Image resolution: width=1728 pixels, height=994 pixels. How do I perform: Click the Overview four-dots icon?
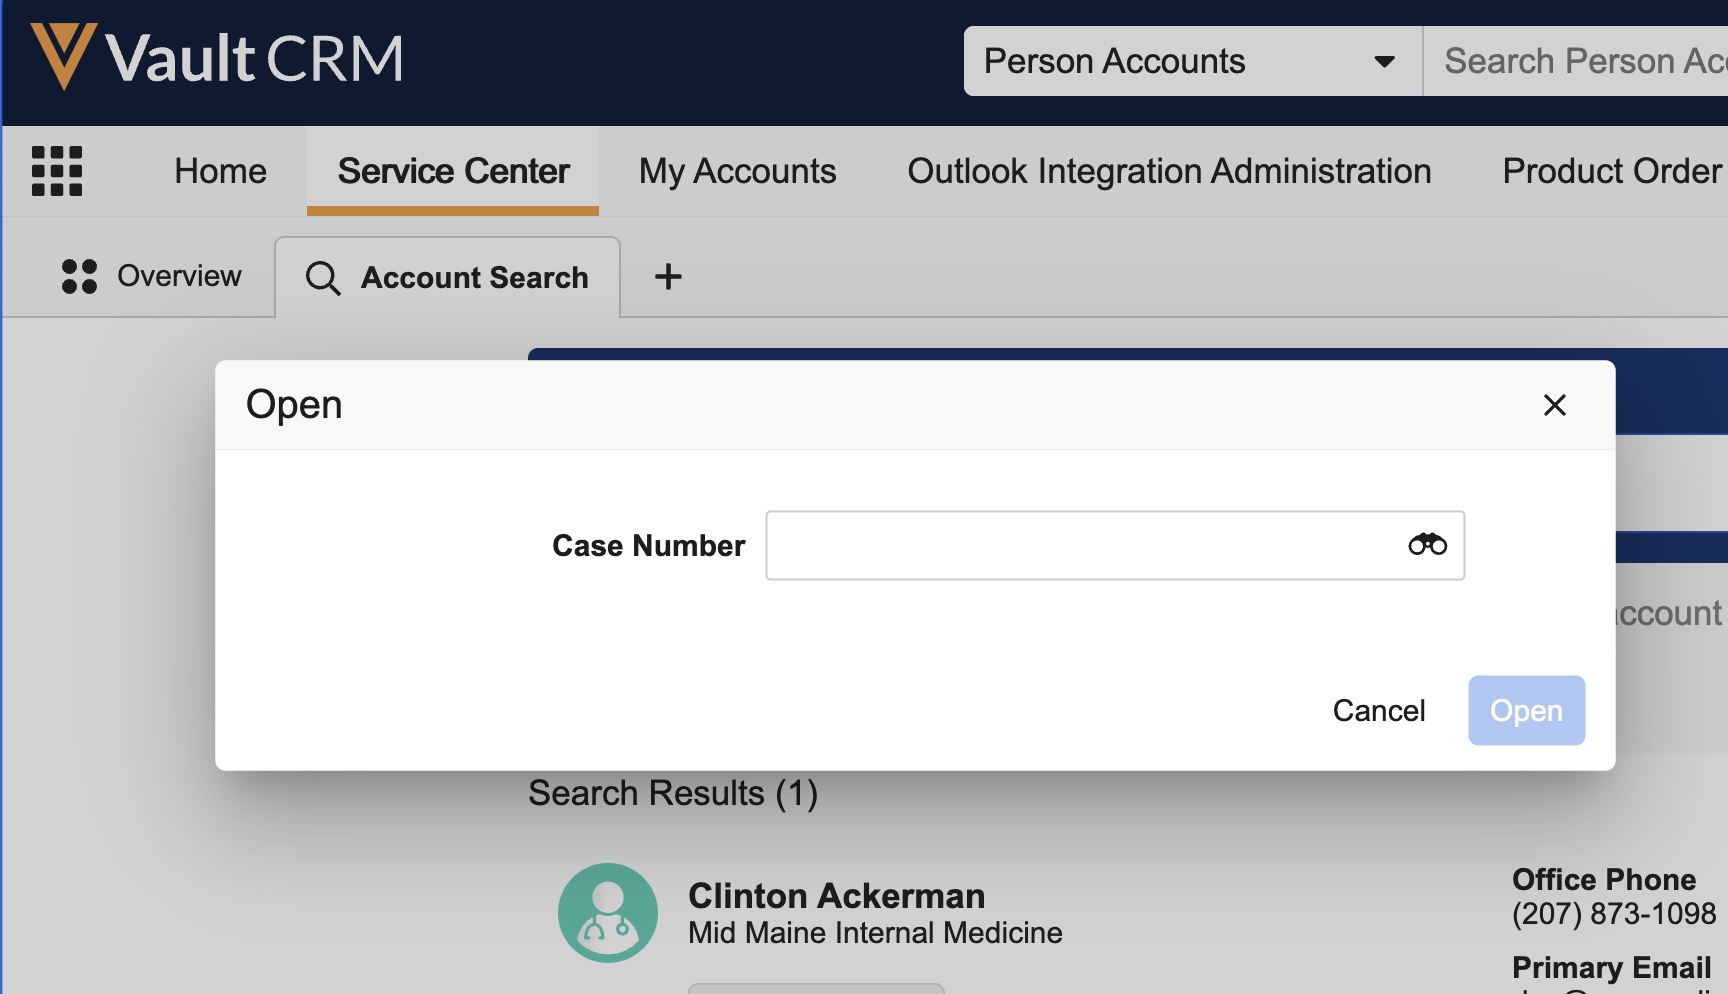[79, 276]
